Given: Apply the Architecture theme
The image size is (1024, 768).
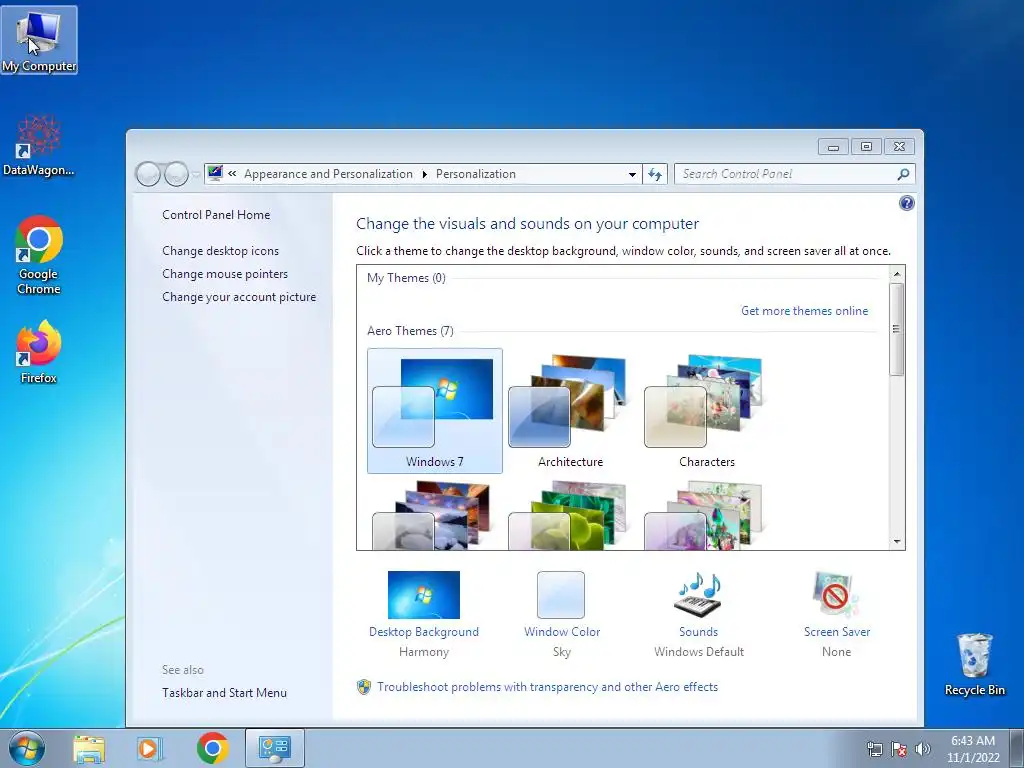Looking at the screenshot, I should pos(571,411).
